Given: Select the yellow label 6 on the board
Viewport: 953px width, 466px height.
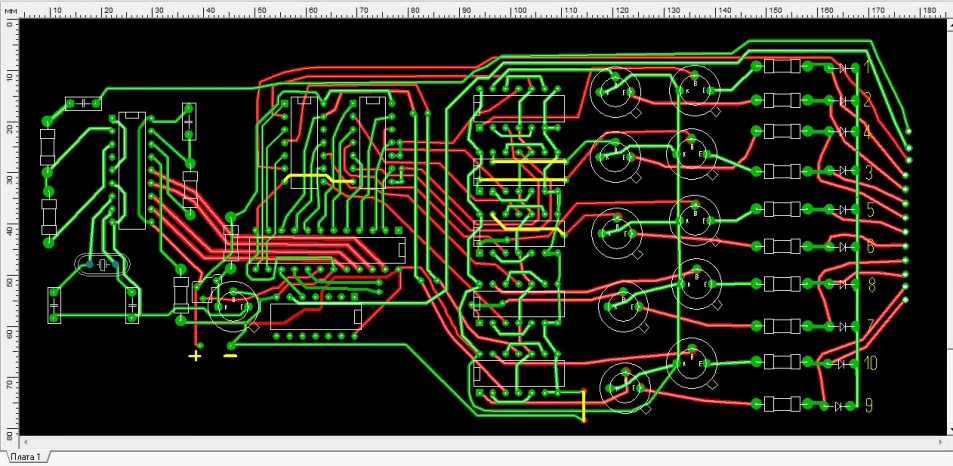Looking at the screenshot, I should 870,246.
